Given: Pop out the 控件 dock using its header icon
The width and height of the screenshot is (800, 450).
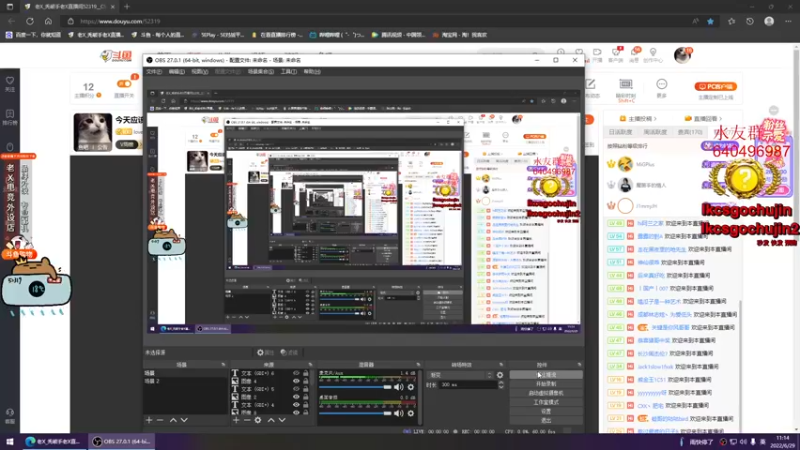Looking at the screenshot, I should 579,365.
